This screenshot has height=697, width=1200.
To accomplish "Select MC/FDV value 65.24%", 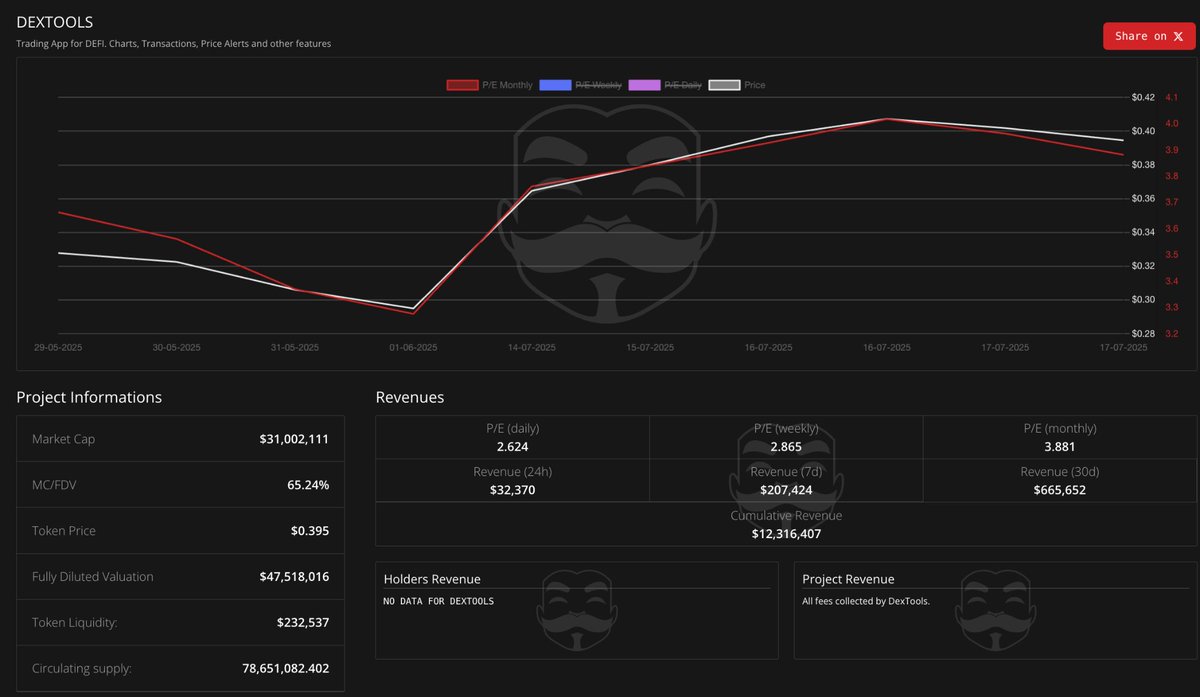I will (x=308, y=485).
